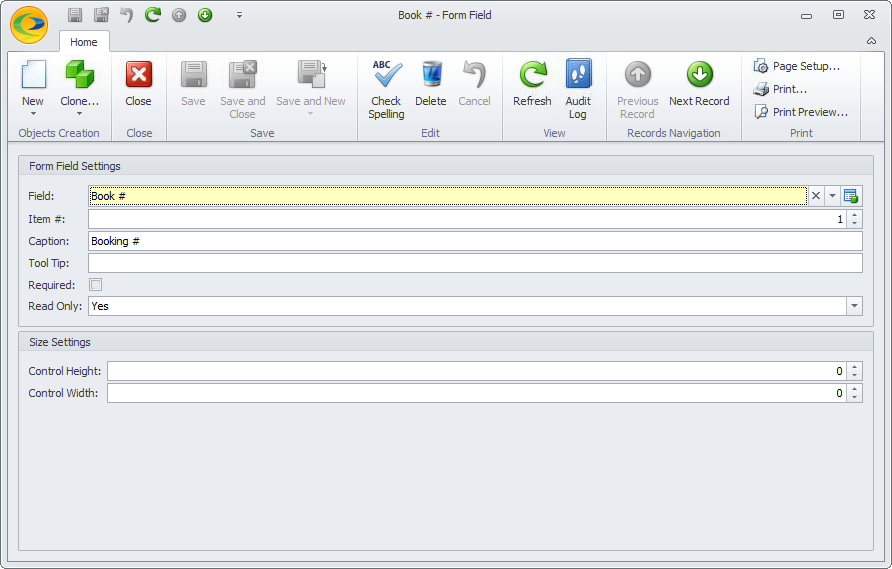Go to Previous Record
The image size is (892, 569).
click(x=638, y=90)
